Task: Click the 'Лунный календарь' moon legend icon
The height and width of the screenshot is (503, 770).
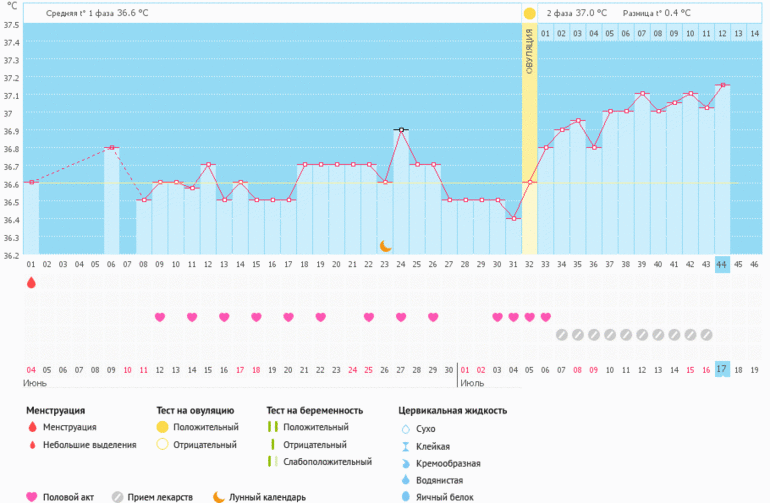Action: 218,496
